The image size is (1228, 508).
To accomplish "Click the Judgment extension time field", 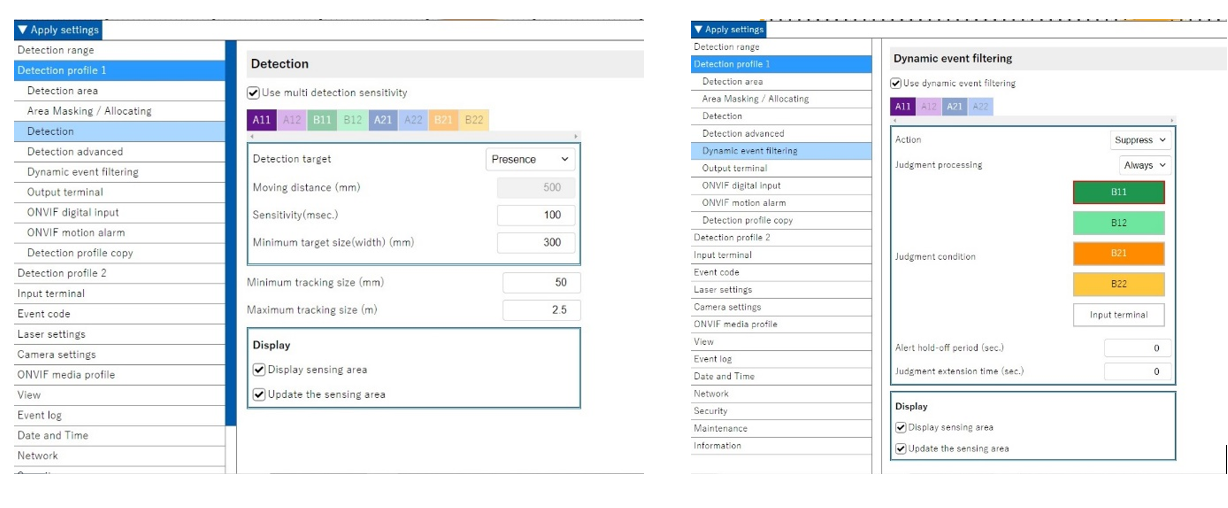I will [x=1138, y=371].
